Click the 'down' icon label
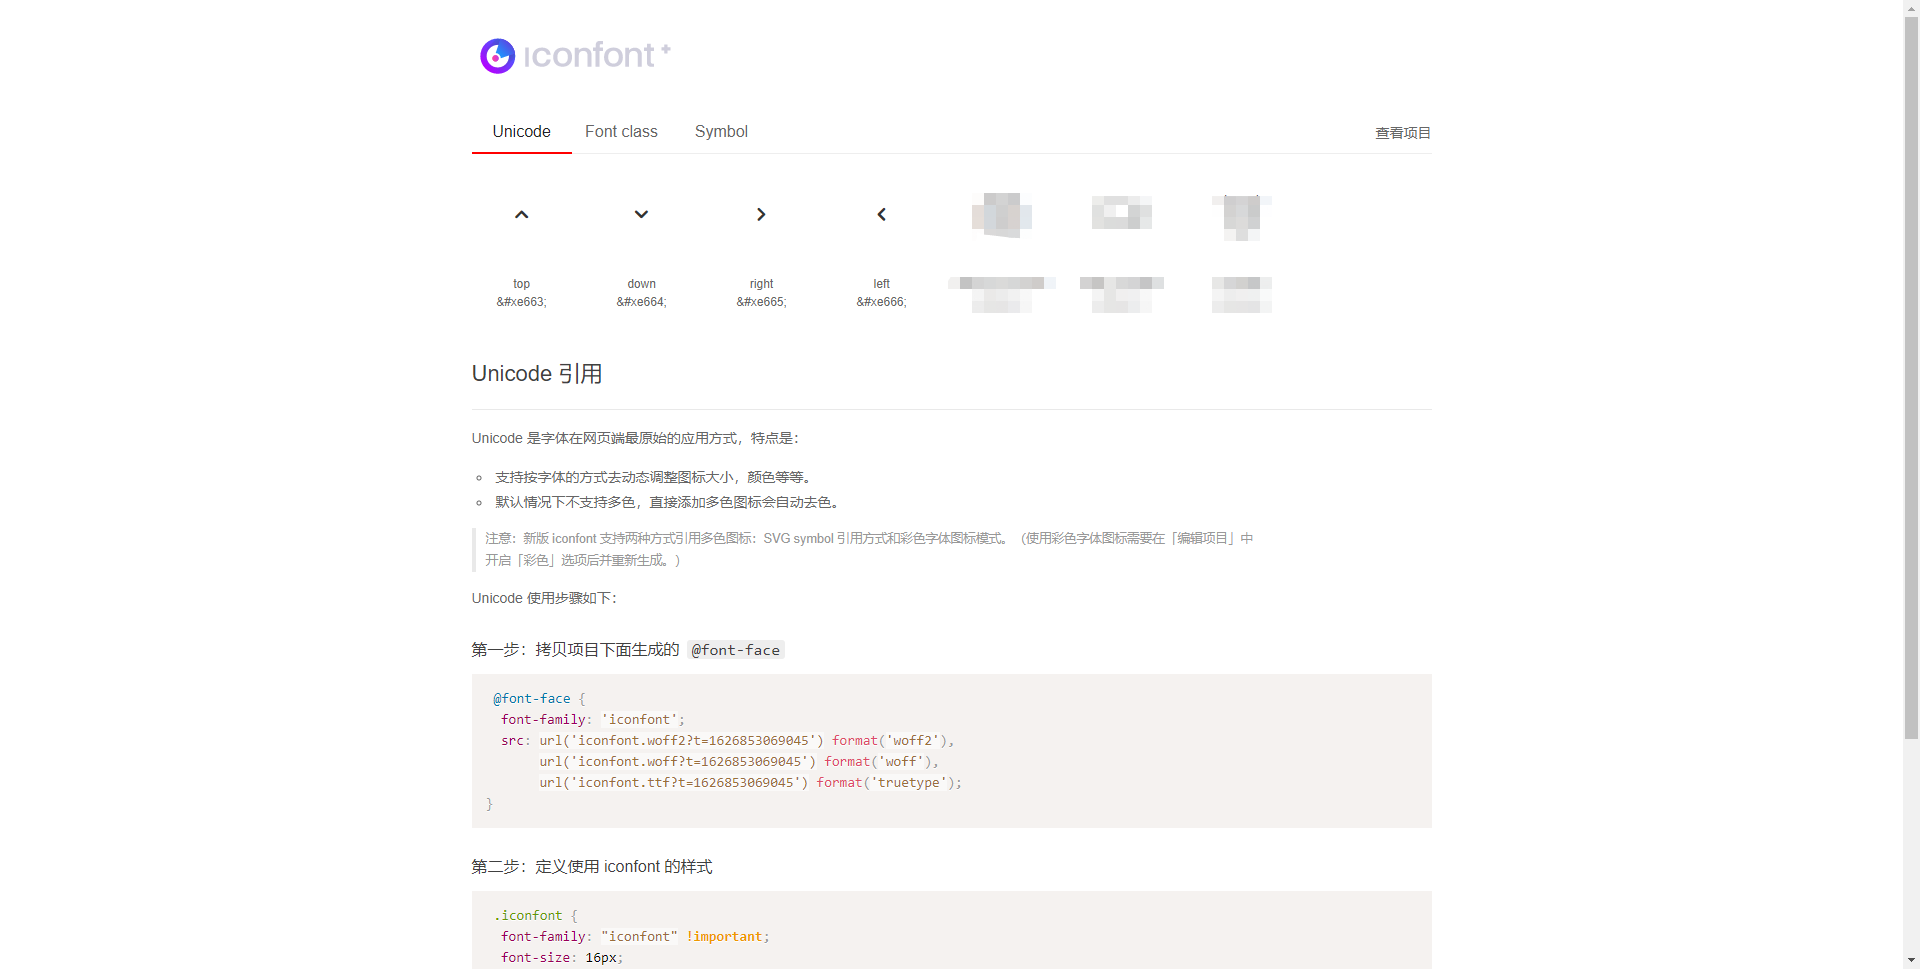1920x969 pixels. click(641, 284)
